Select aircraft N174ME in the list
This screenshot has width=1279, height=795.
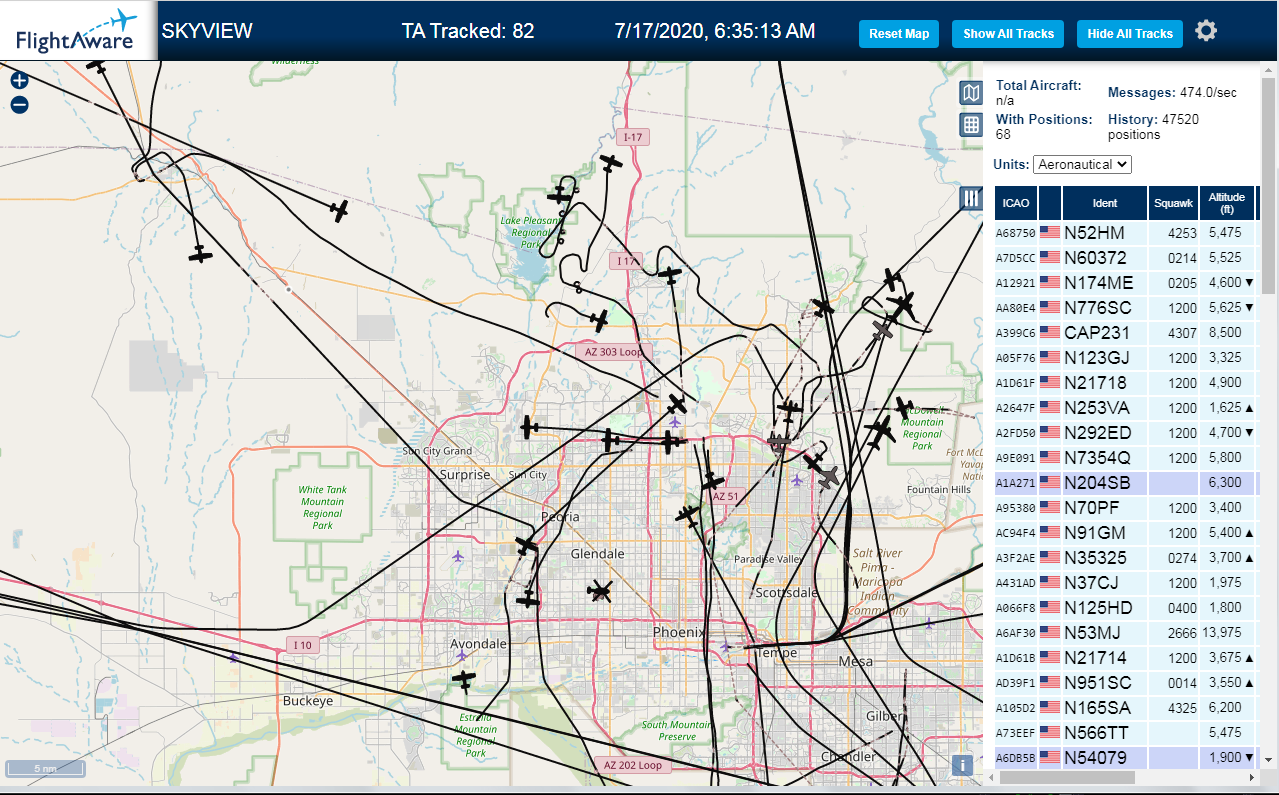click(x=1125, y=282)
